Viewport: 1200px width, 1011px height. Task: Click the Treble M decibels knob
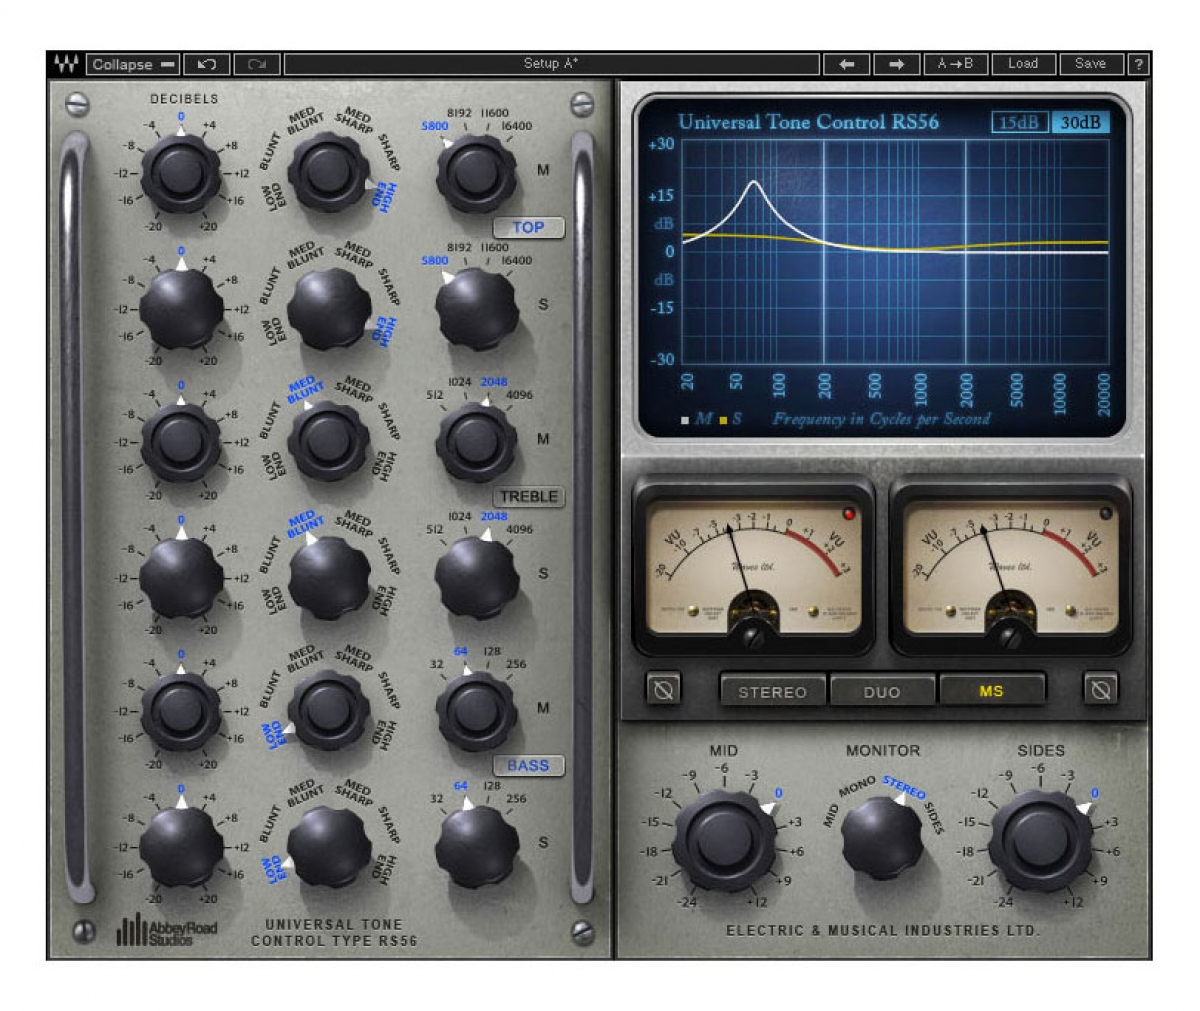pyautogui.click(x=181, y=441)
